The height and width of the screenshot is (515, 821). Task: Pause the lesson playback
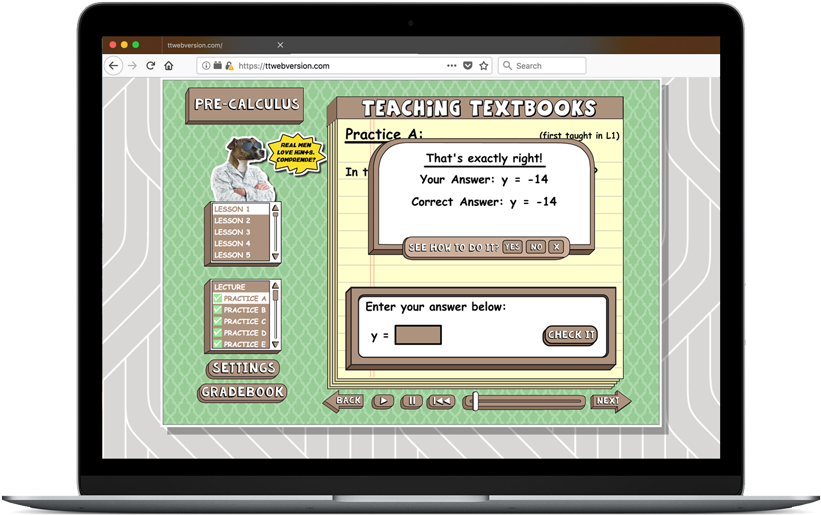[x=411, y=401]
